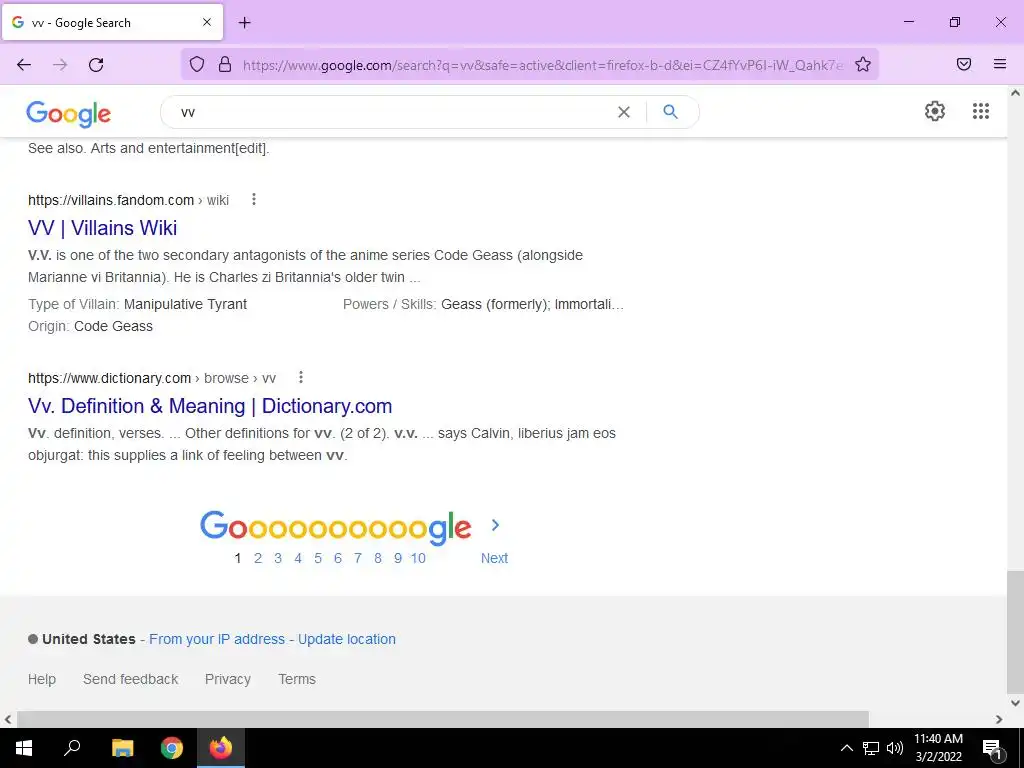Go back using the browser back arrow

click(24, 65)
